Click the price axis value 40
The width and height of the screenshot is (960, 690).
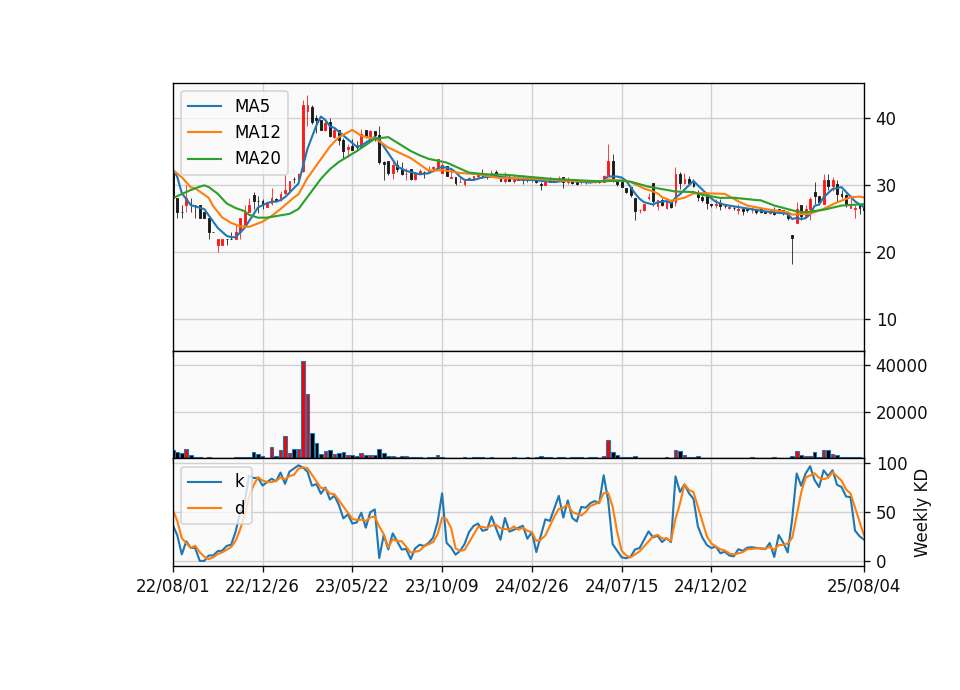[x=886, y=119]
